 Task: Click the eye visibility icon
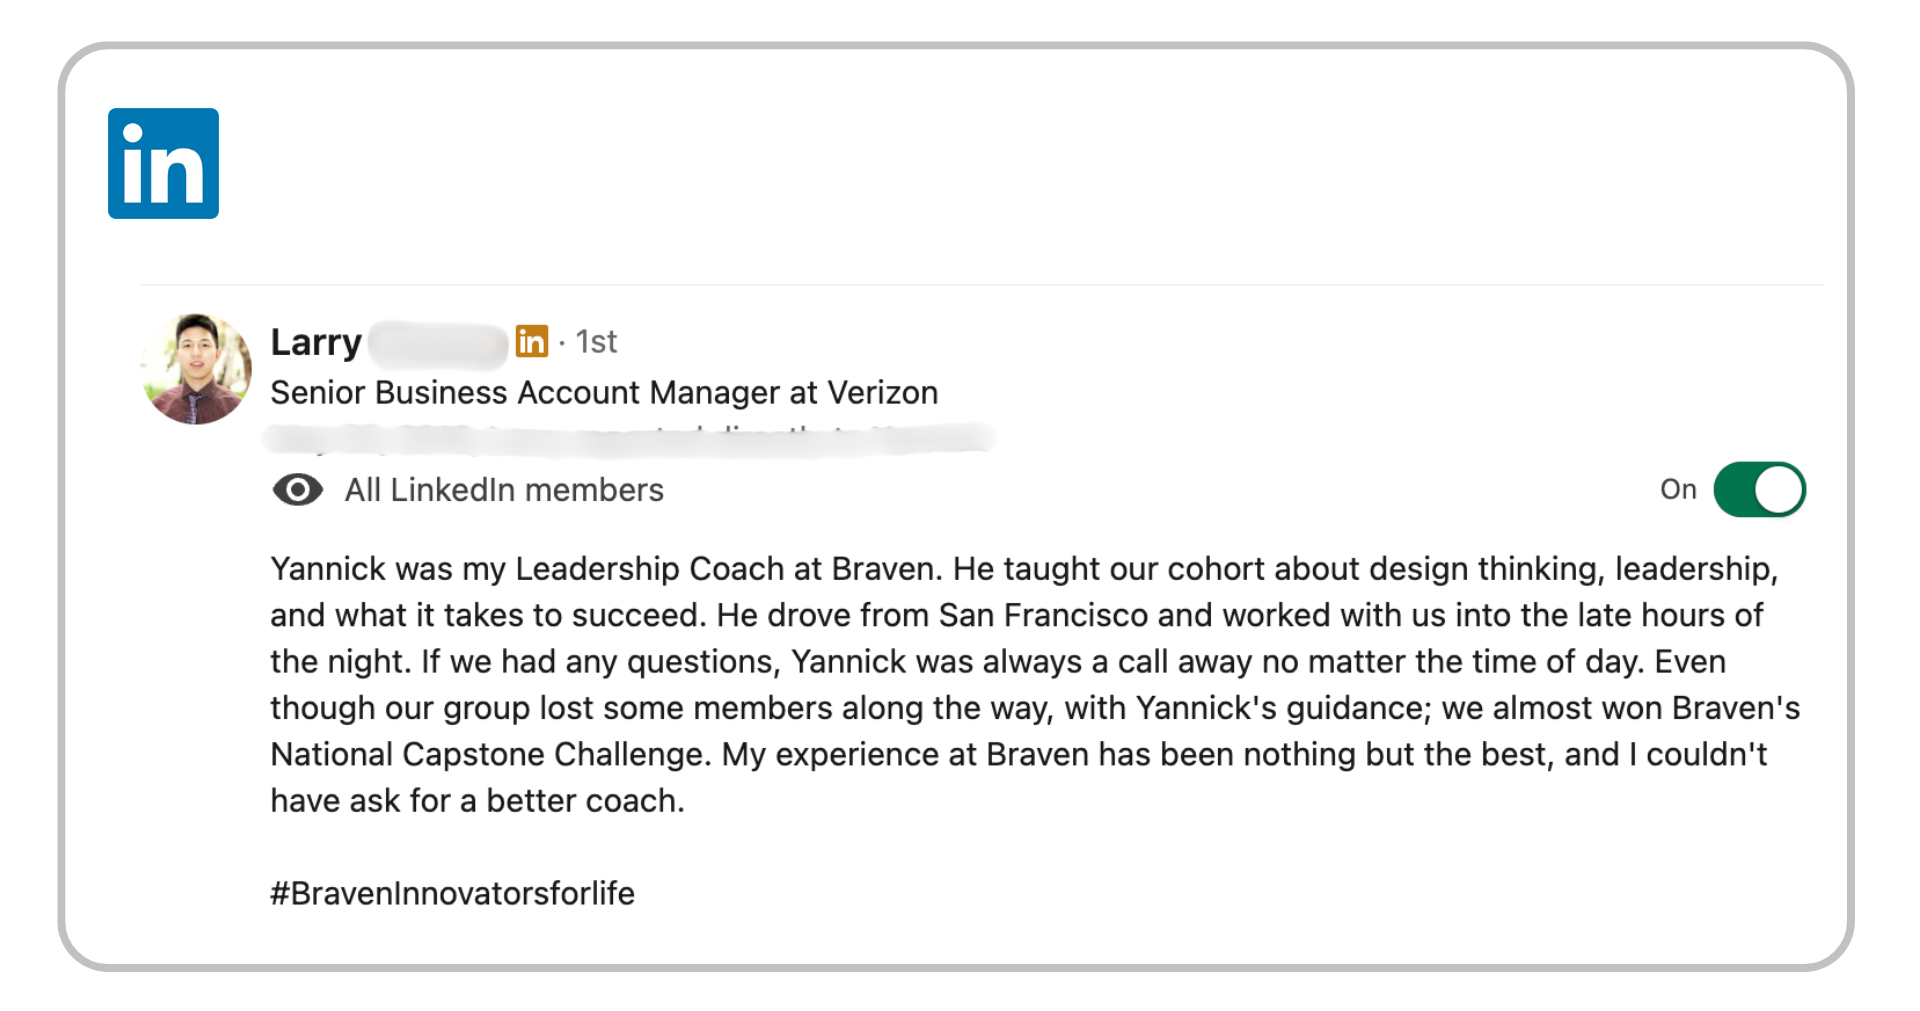(x=297, y=490)
